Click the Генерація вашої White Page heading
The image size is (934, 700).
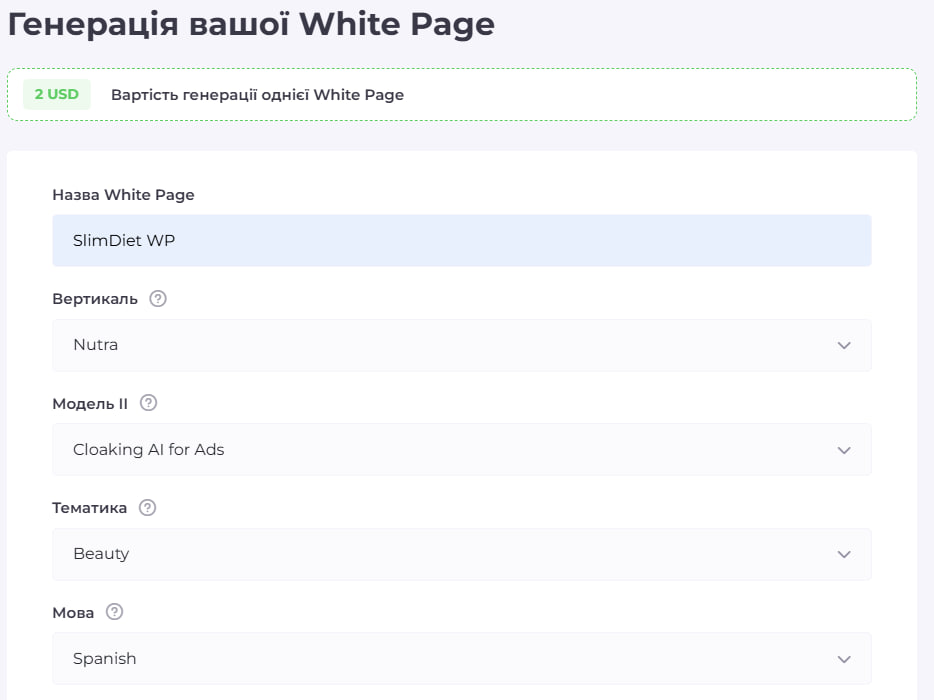point(251,24)
